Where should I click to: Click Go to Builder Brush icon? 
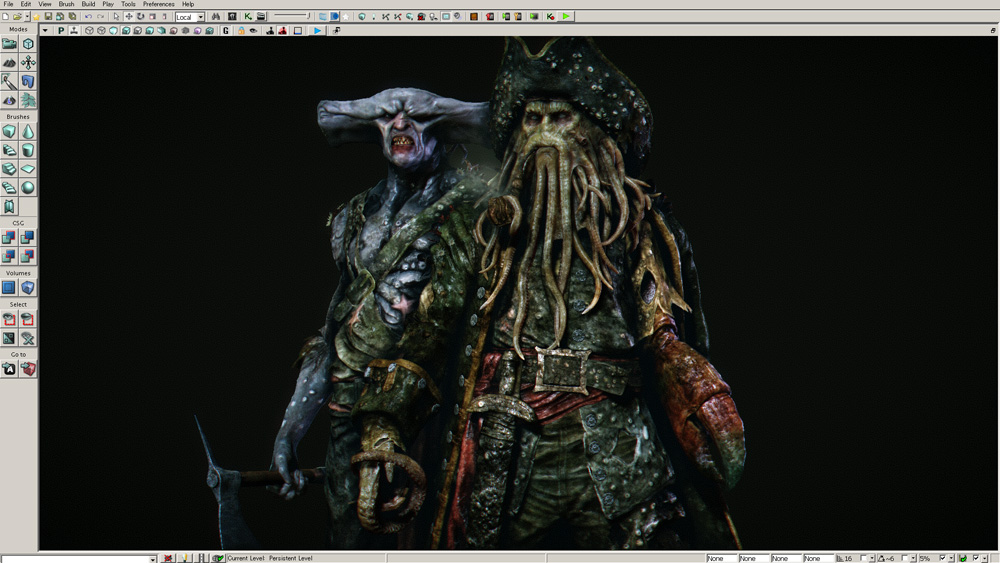coord(28,369)
